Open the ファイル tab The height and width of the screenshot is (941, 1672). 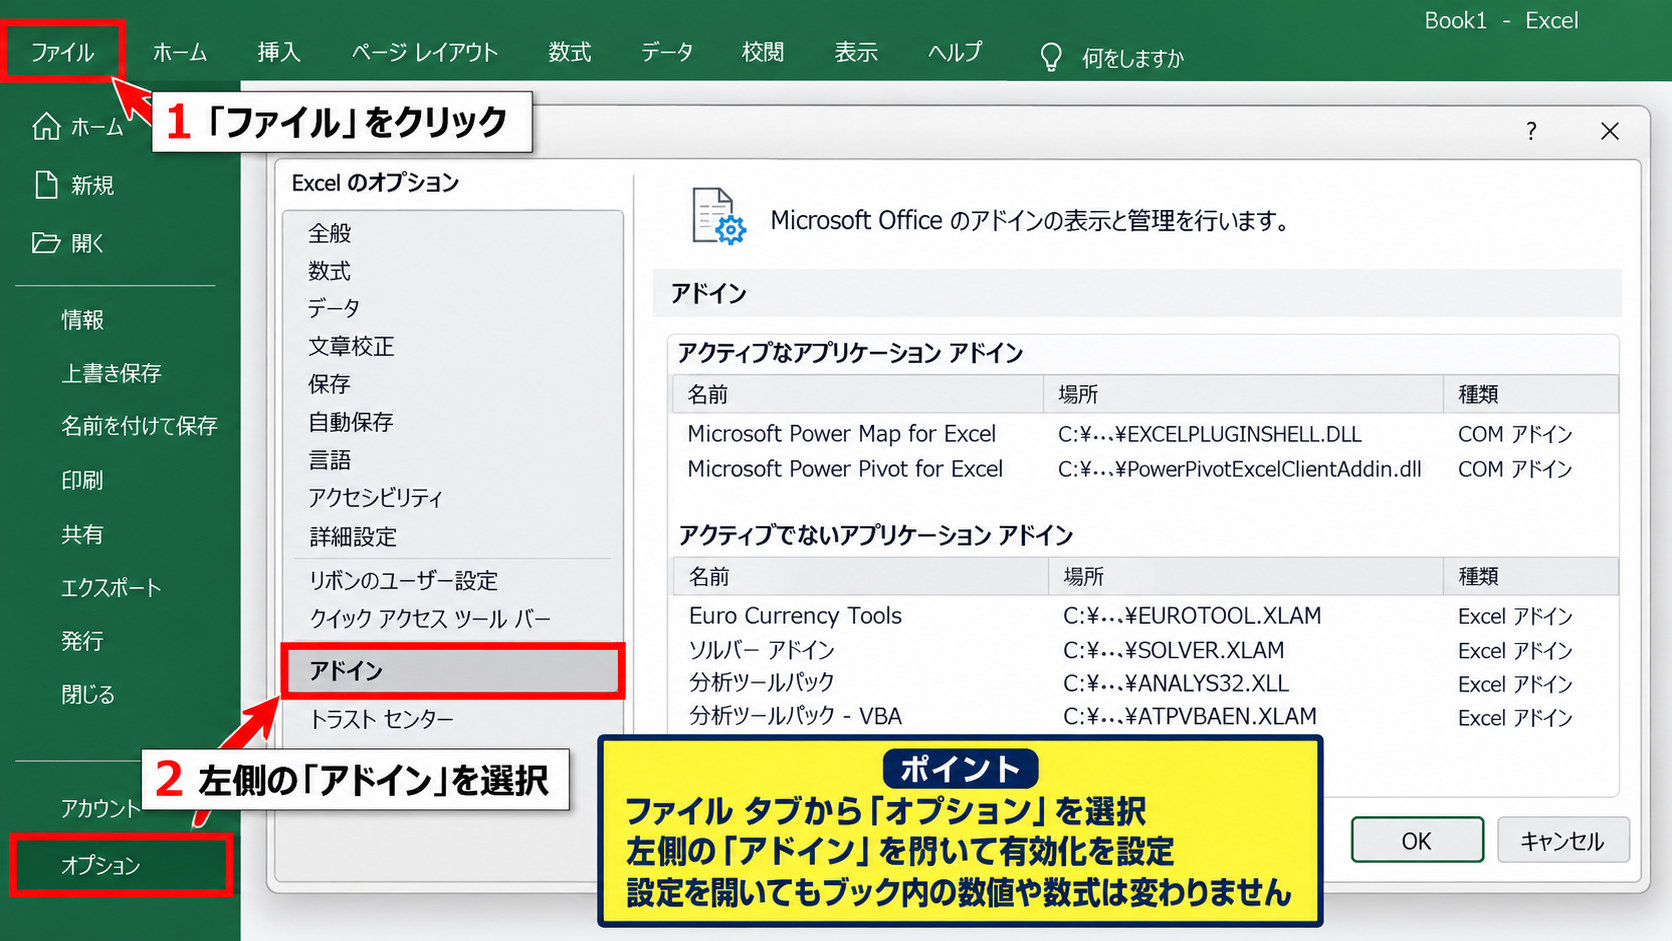coord(62,52)
